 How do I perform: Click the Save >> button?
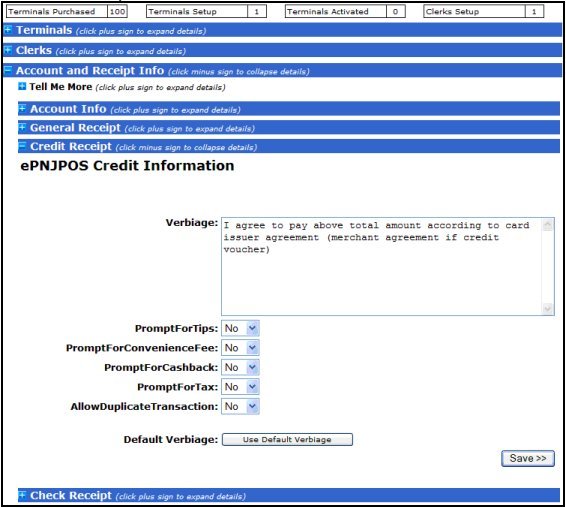528,458
